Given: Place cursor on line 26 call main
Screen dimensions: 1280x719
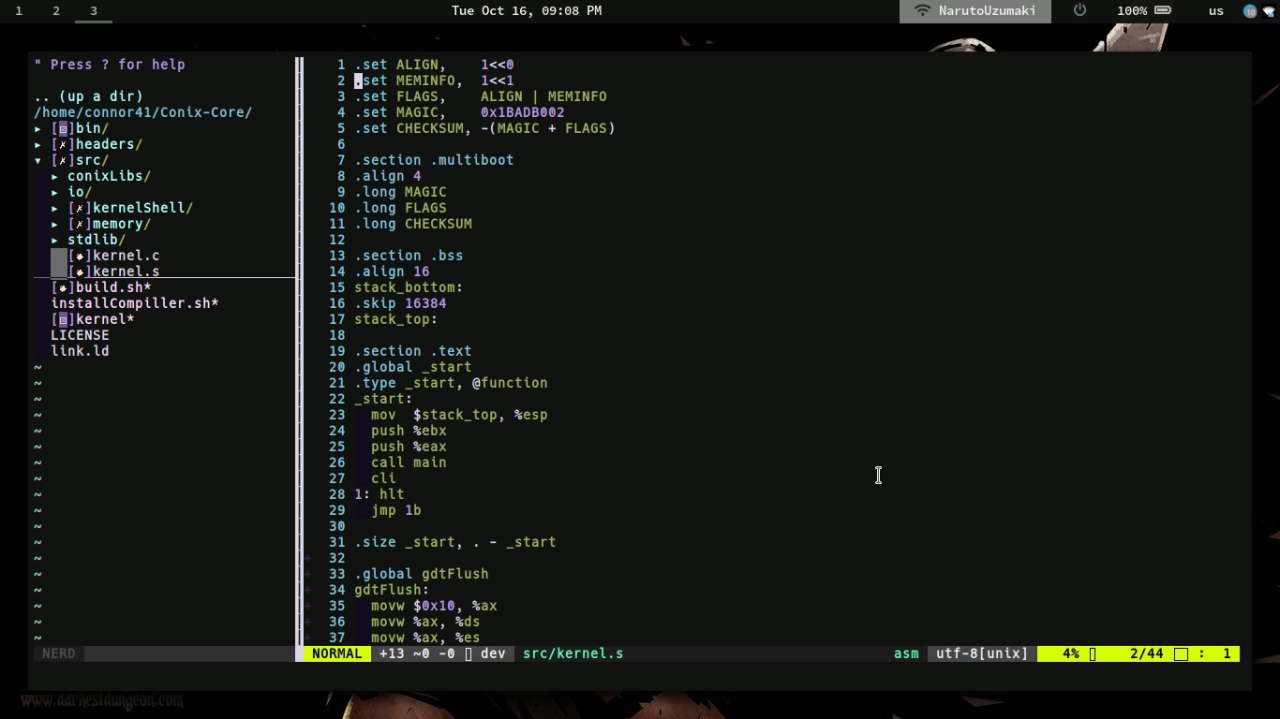Looking at the screenshot, I should pyautogui.click(x=409, y=462).
